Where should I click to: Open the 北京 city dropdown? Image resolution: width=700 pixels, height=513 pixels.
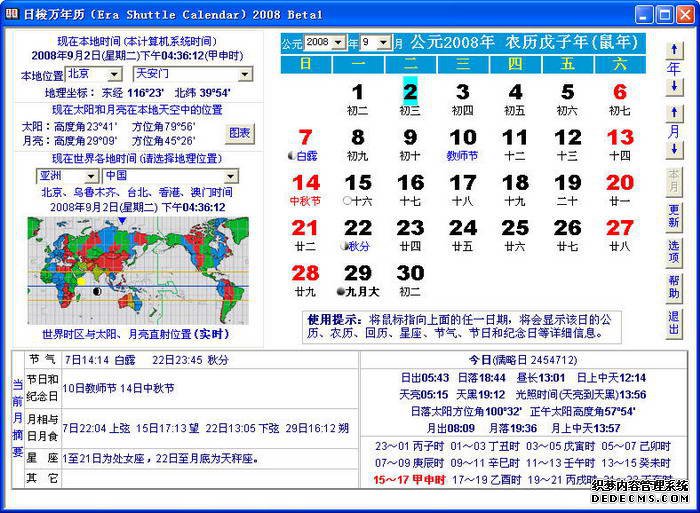pos(115,74)
